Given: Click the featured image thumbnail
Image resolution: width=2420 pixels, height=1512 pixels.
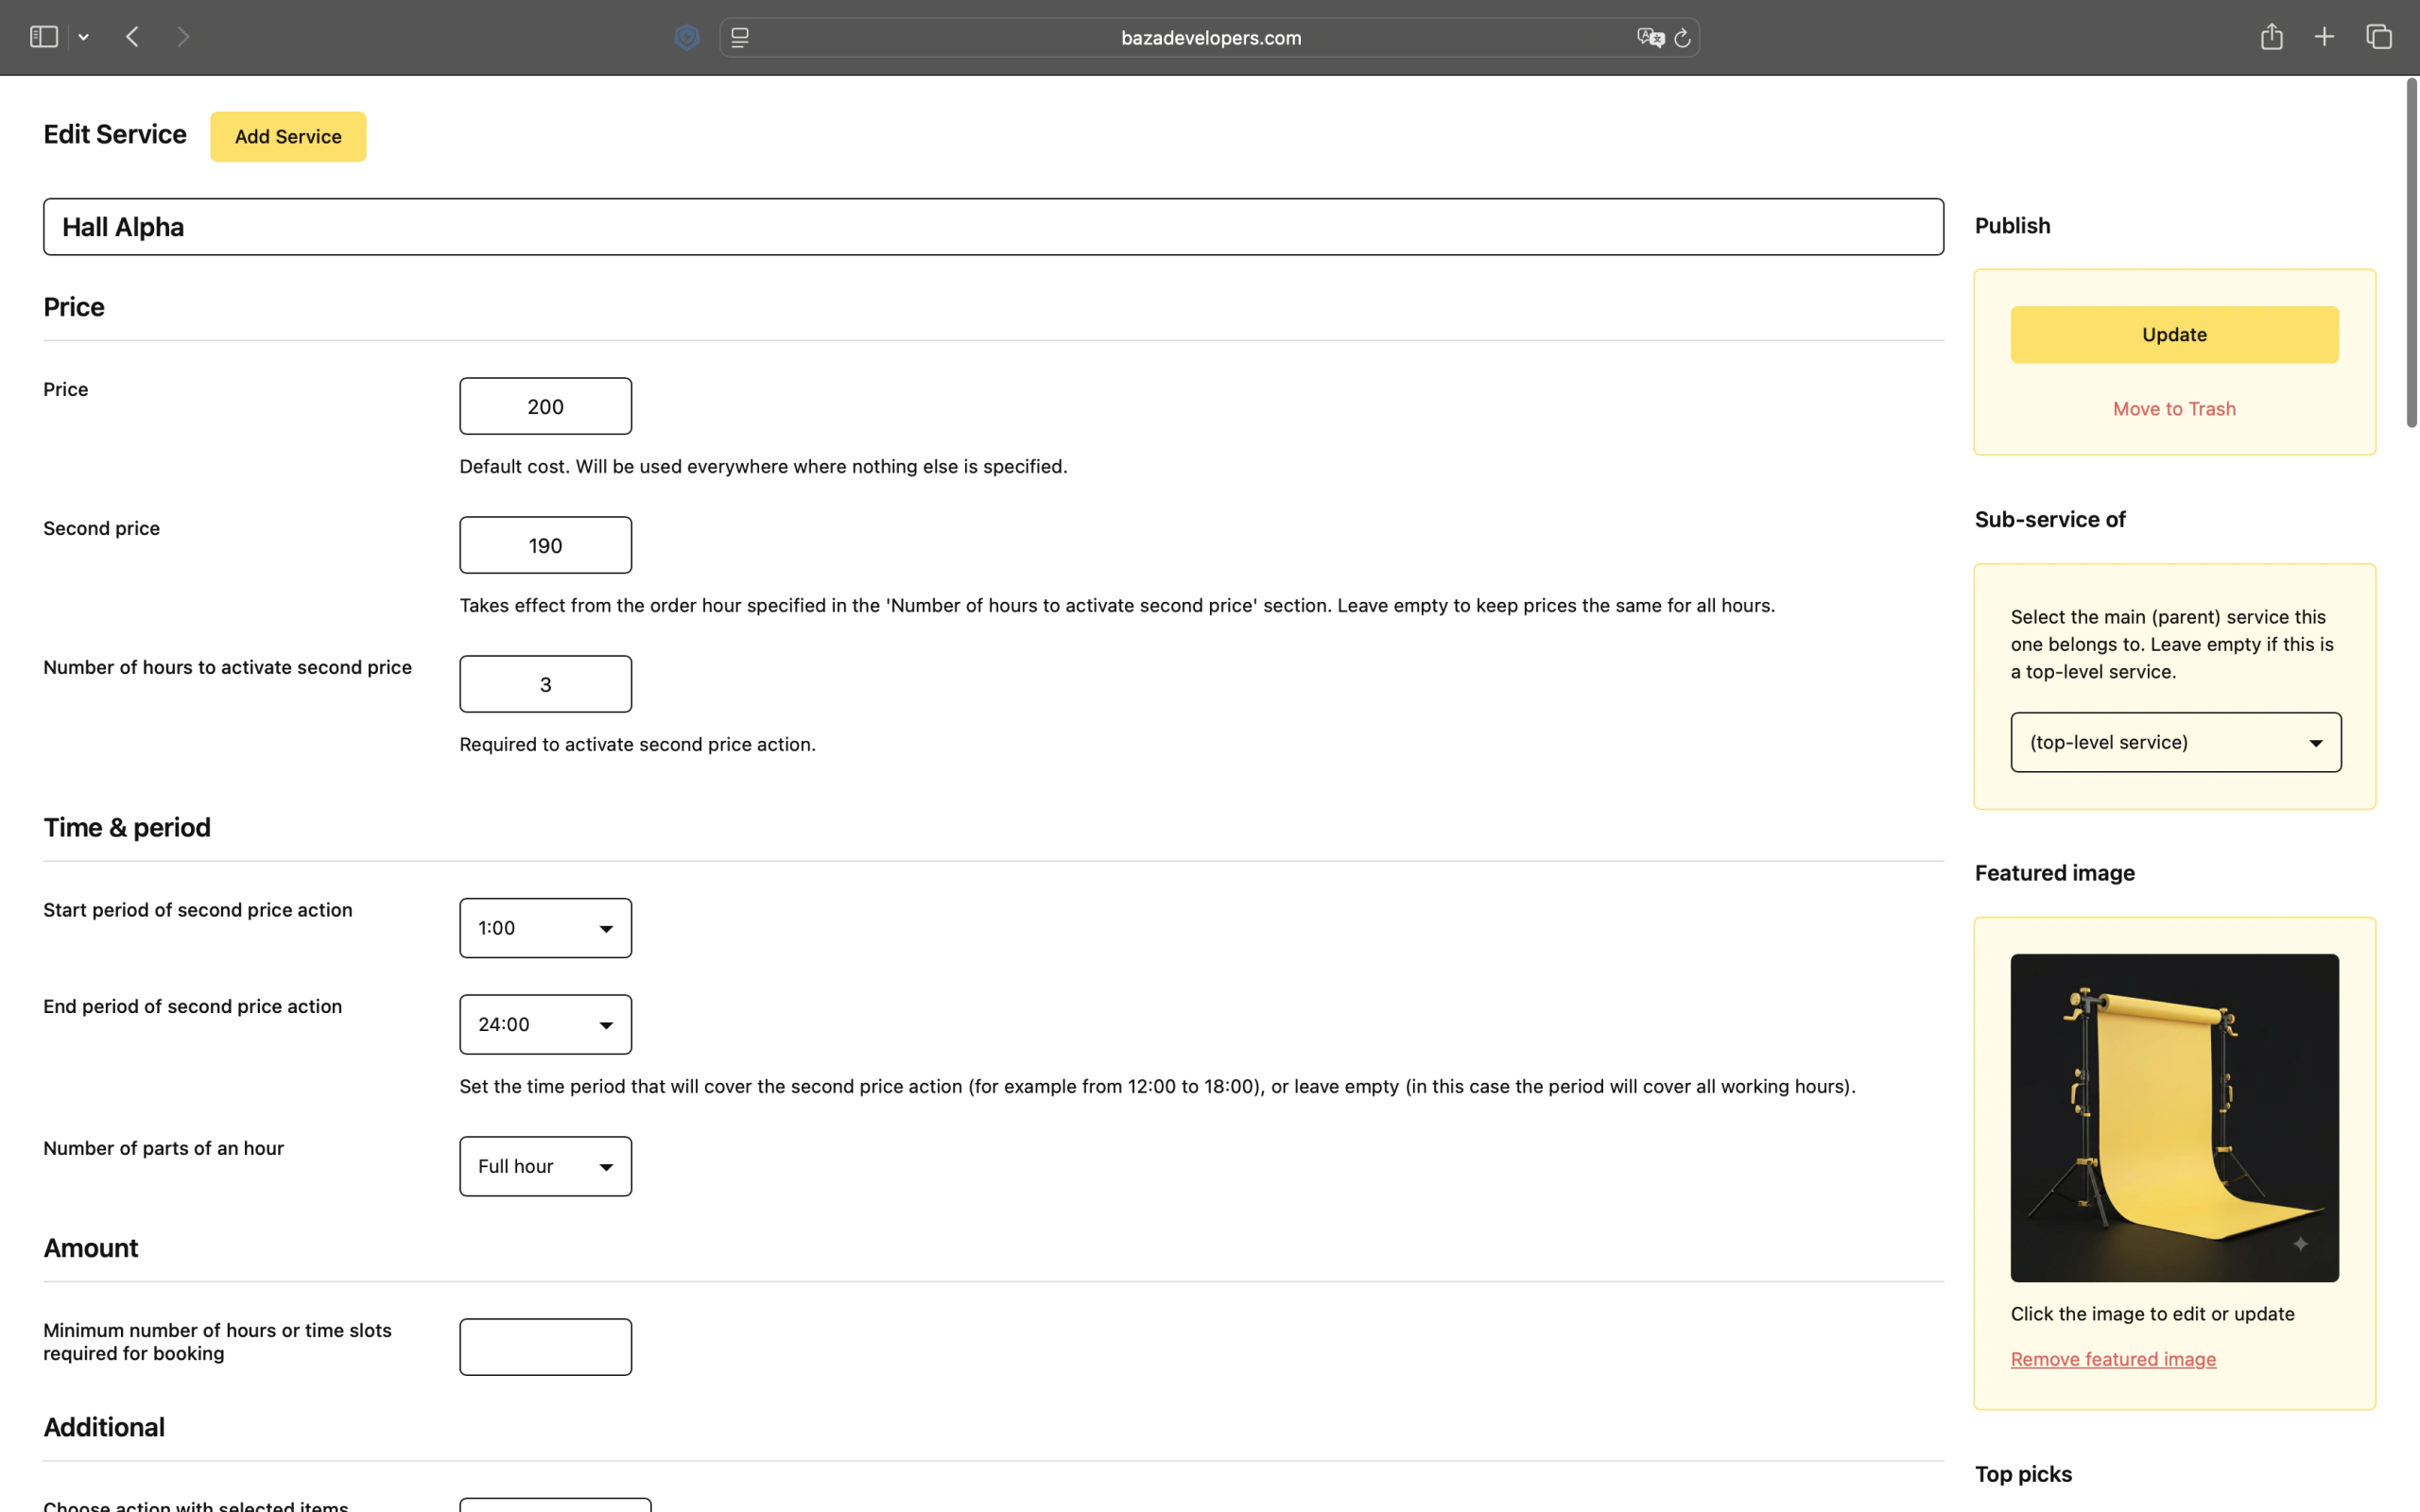Looking at the screenshot, I should point(2174,1118).
